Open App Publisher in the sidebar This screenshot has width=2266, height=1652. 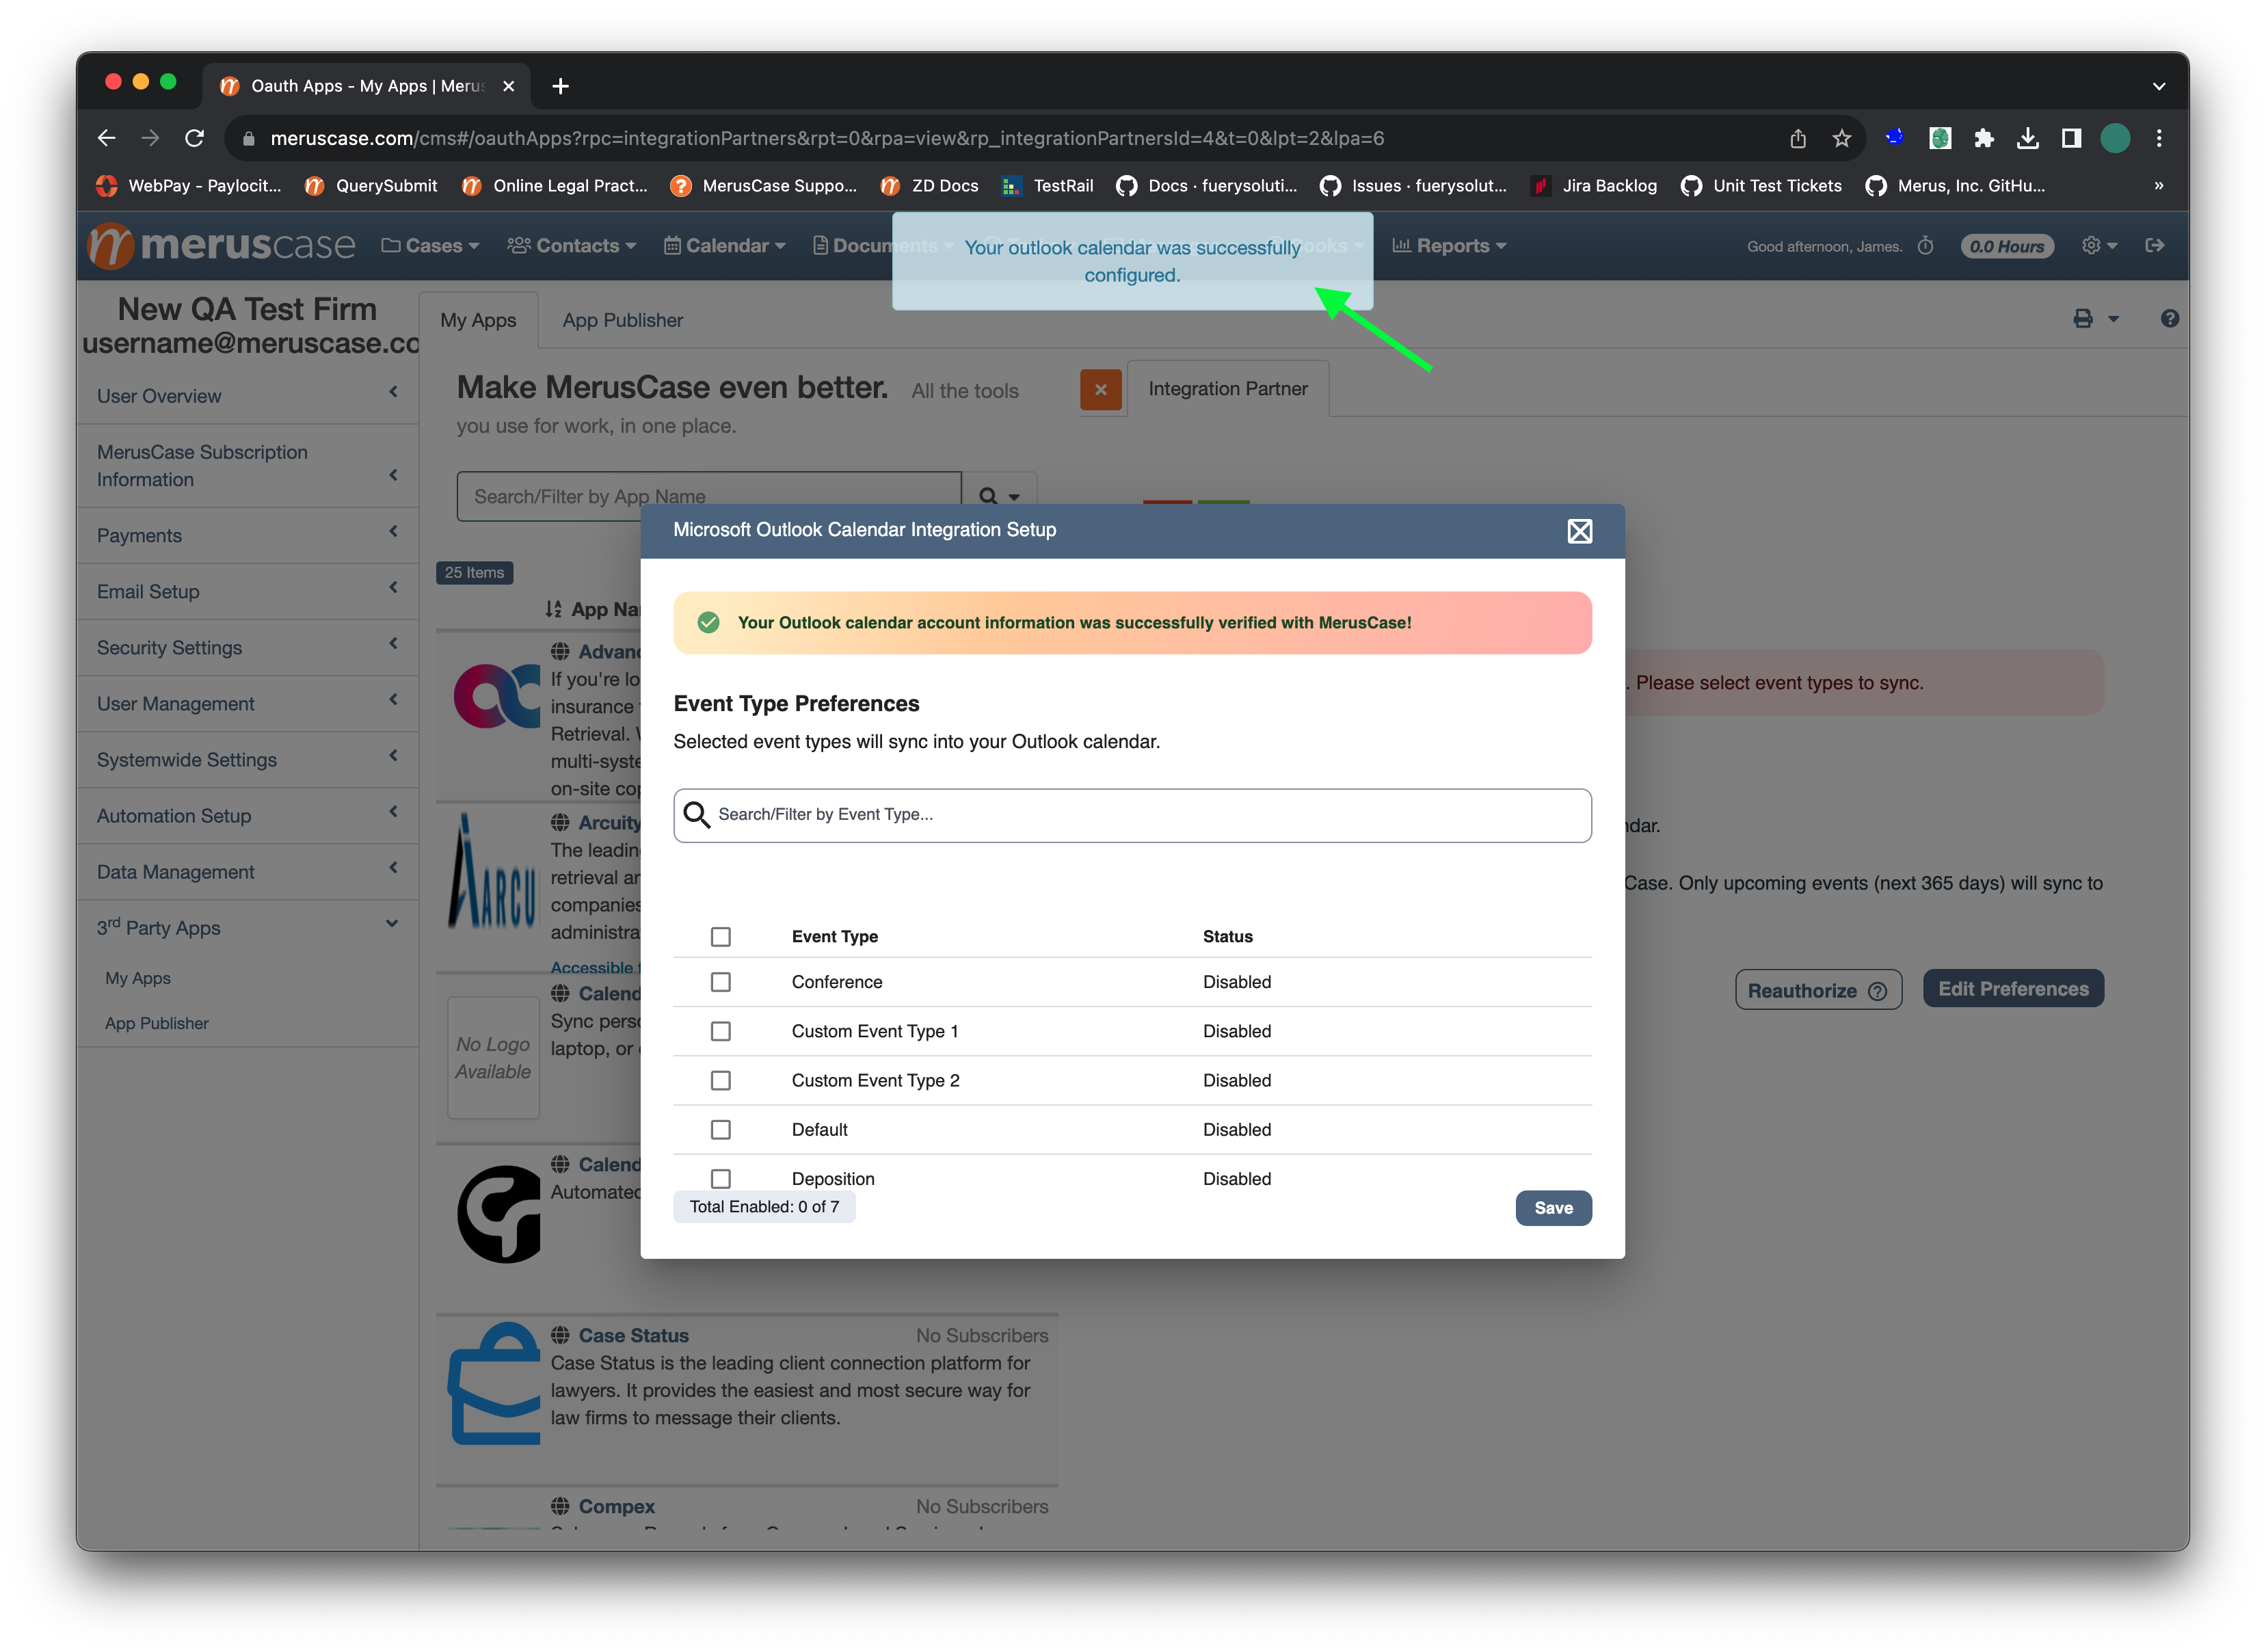[157, 1024]
